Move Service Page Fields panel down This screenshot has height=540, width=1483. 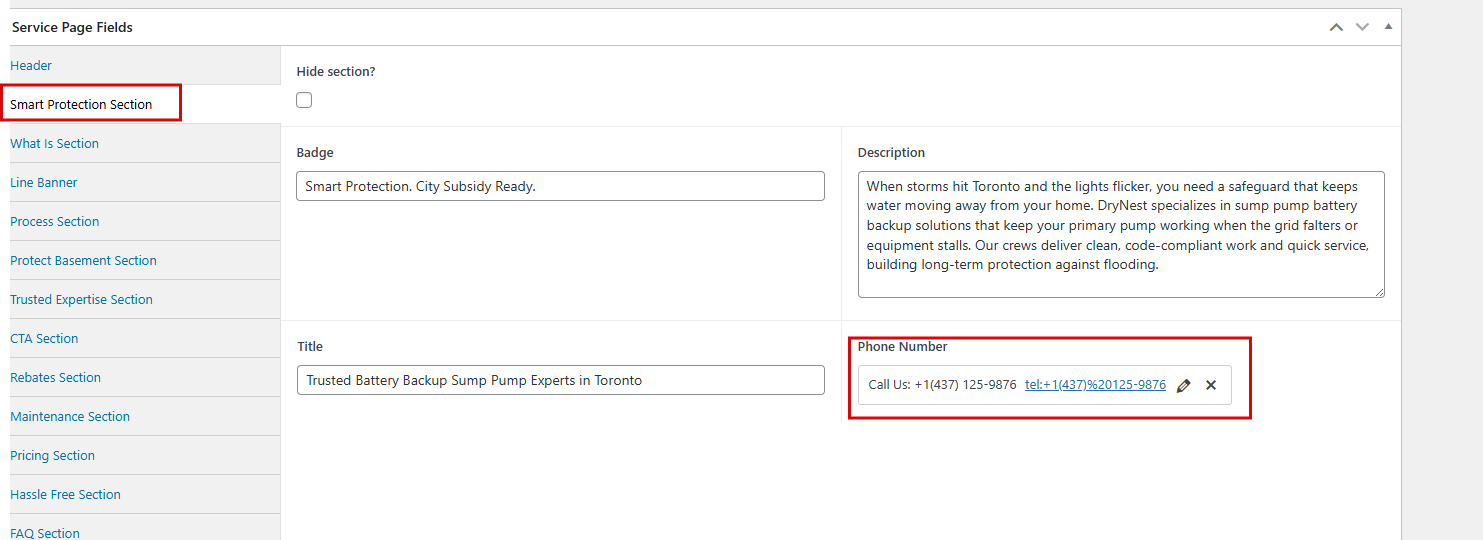pyautogui.click(x=1362, y=27)
